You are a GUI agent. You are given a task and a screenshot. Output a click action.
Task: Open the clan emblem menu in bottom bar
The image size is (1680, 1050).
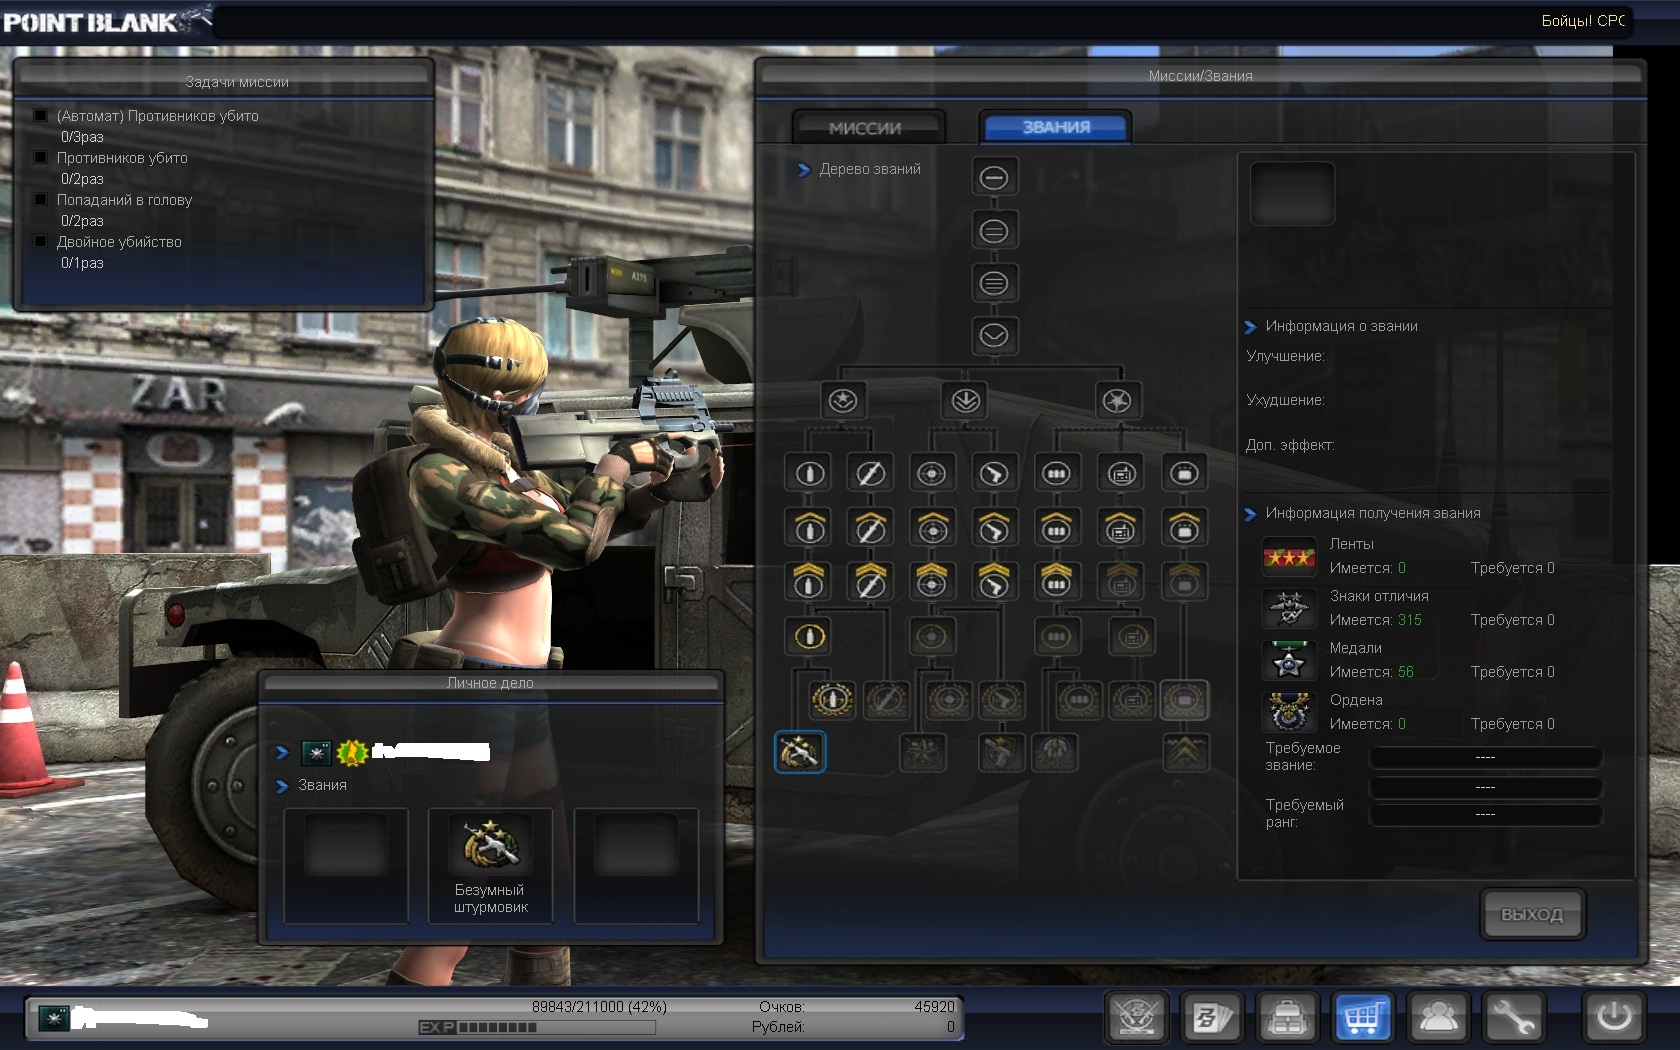click(x=1136, y=1018)
